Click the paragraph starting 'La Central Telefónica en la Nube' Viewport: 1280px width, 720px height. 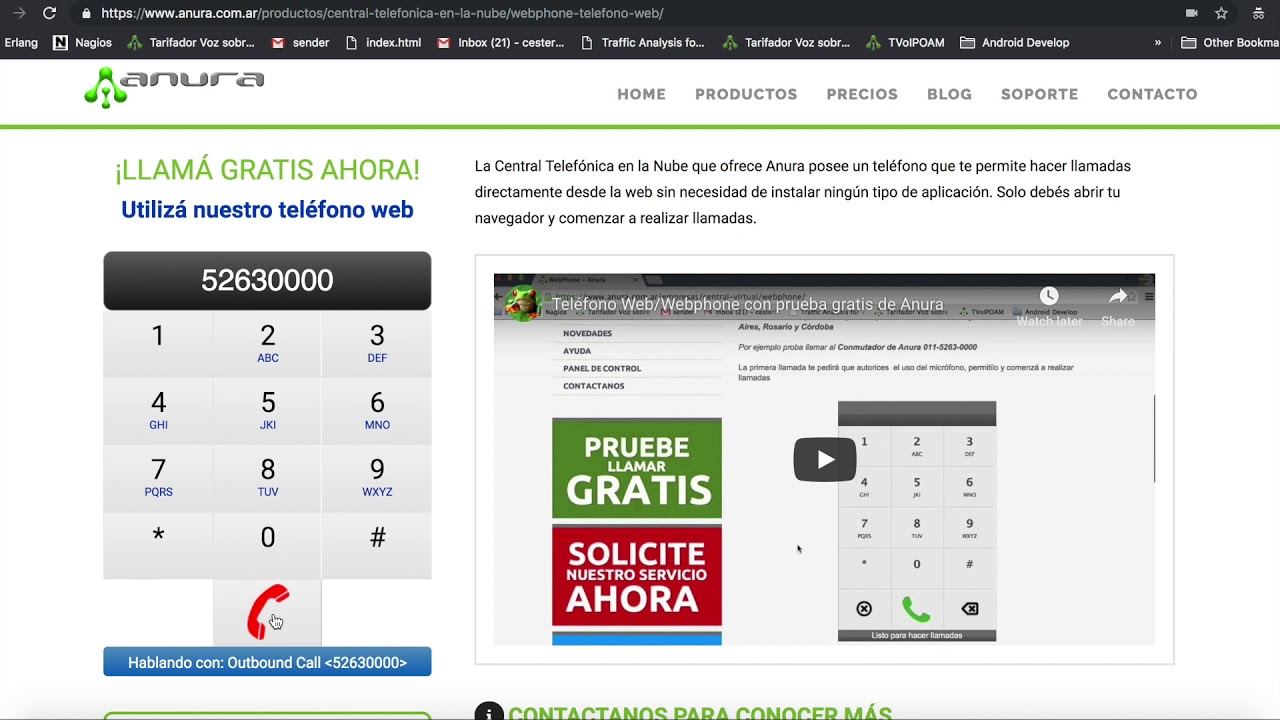pyautogui.click(x=803, y=192)
